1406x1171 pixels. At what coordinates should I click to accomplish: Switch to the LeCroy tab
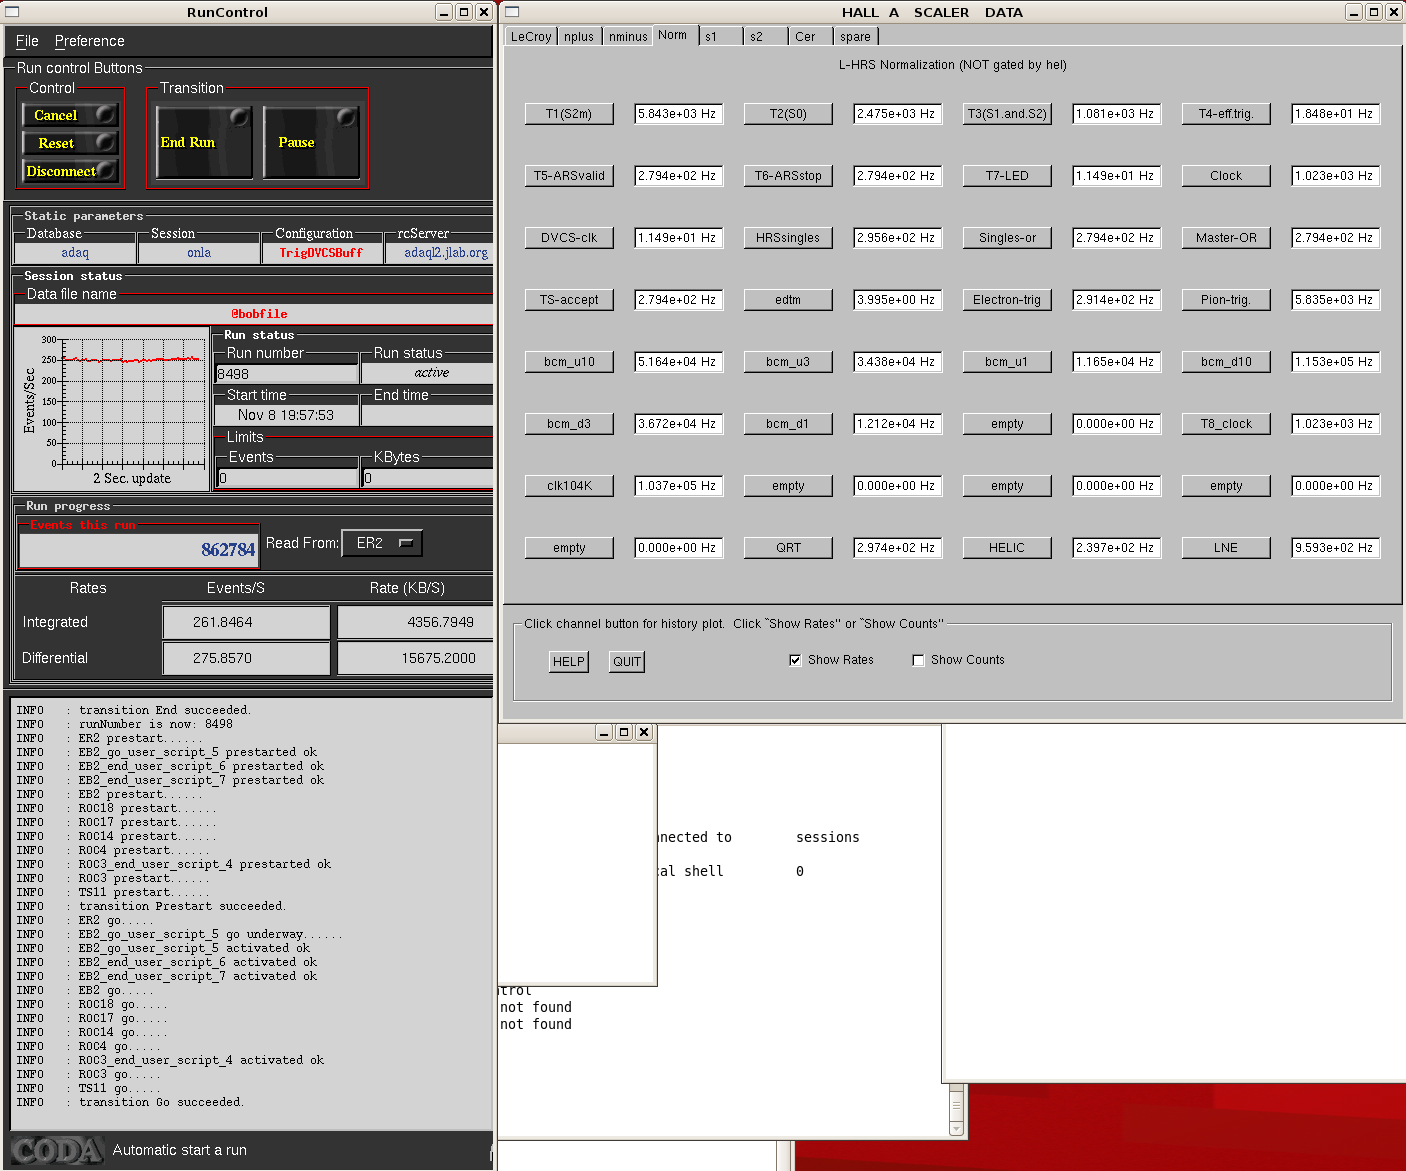point(531,36)
